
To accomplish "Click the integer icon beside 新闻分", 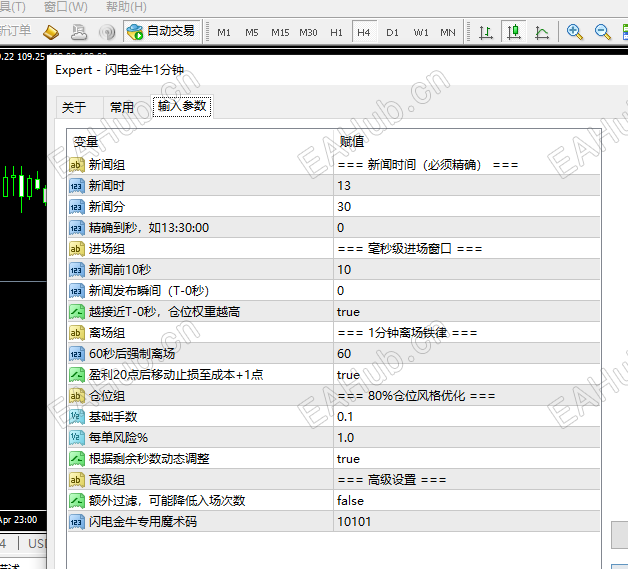I will coord(76,207).
